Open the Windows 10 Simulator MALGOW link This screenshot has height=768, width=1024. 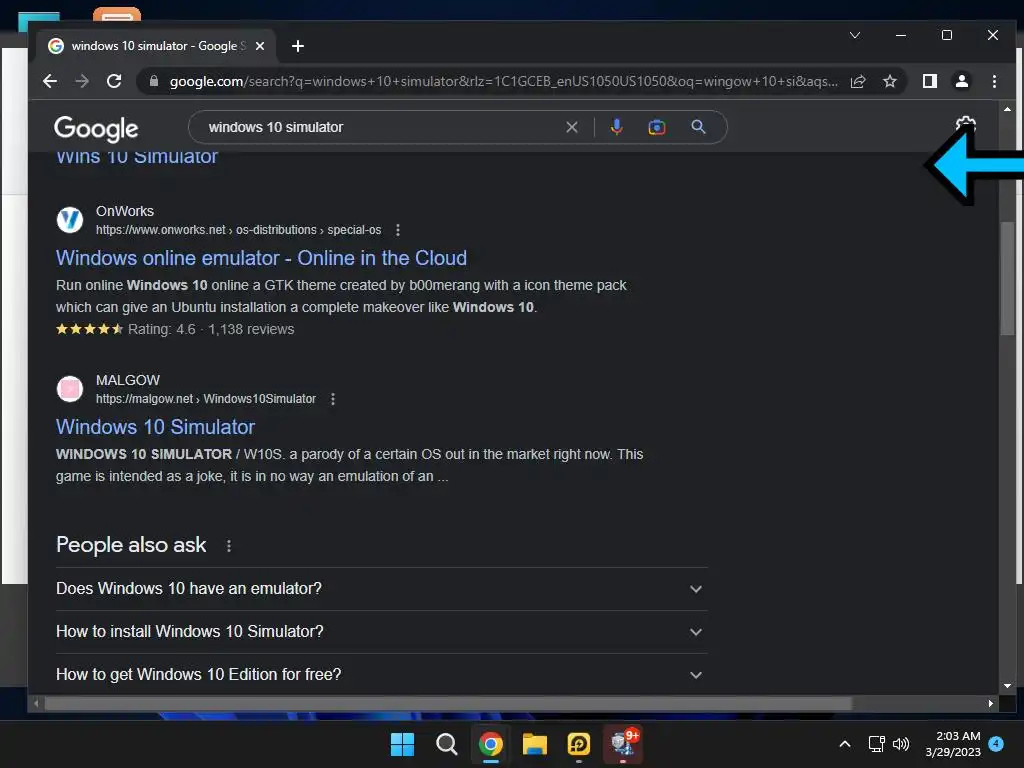(x=155, y=427)
